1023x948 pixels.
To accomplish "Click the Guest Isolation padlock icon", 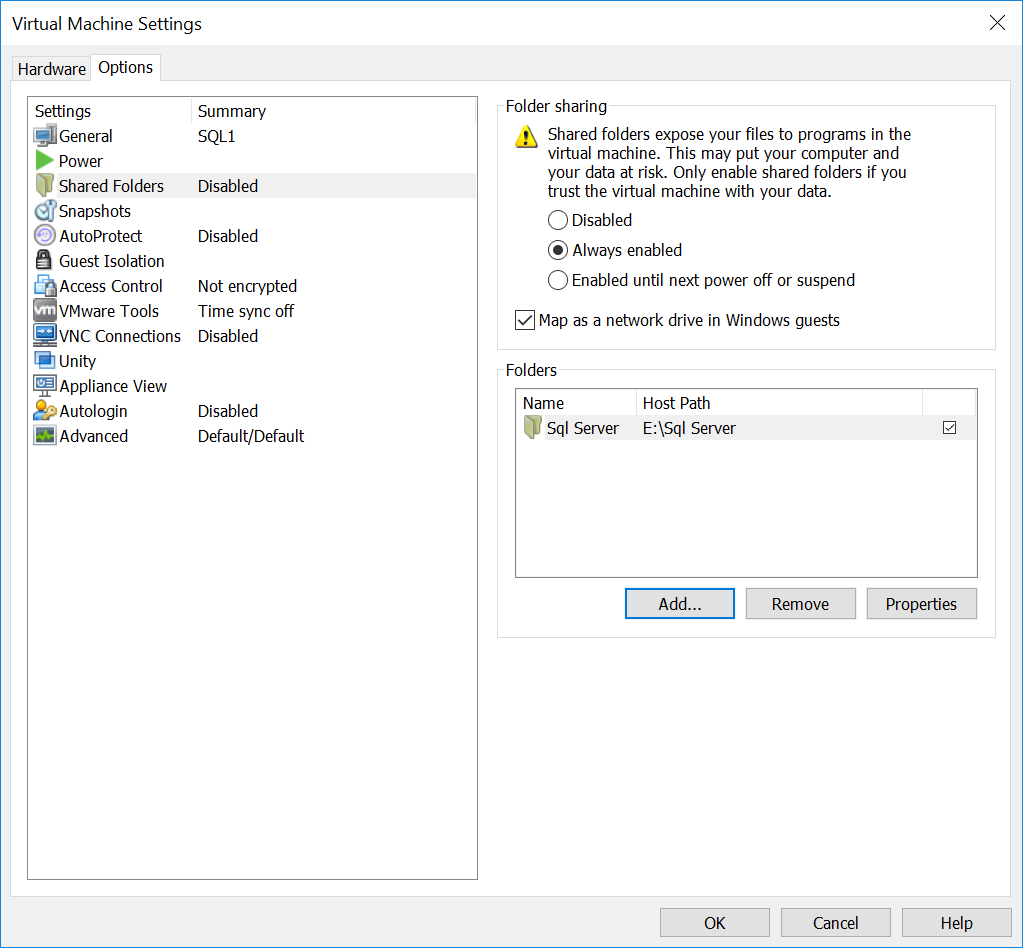I will [44, 260].
